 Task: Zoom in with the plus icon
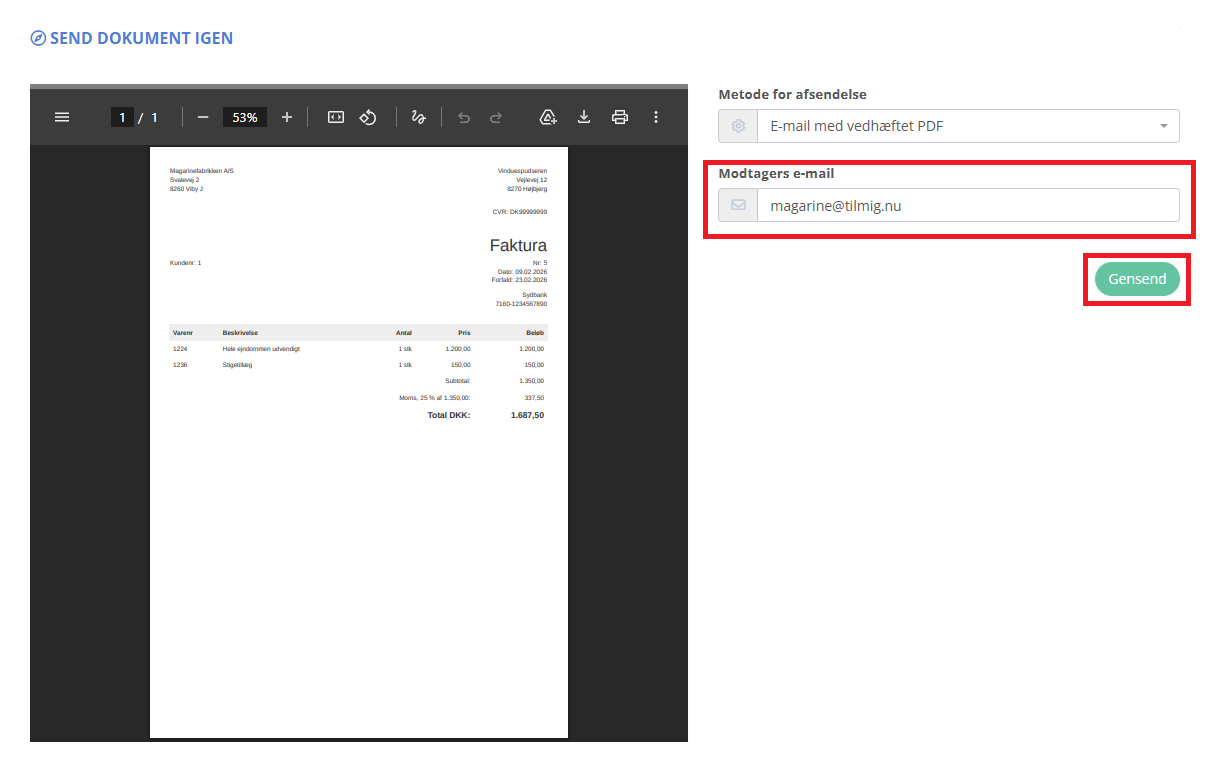pos(287,117)
